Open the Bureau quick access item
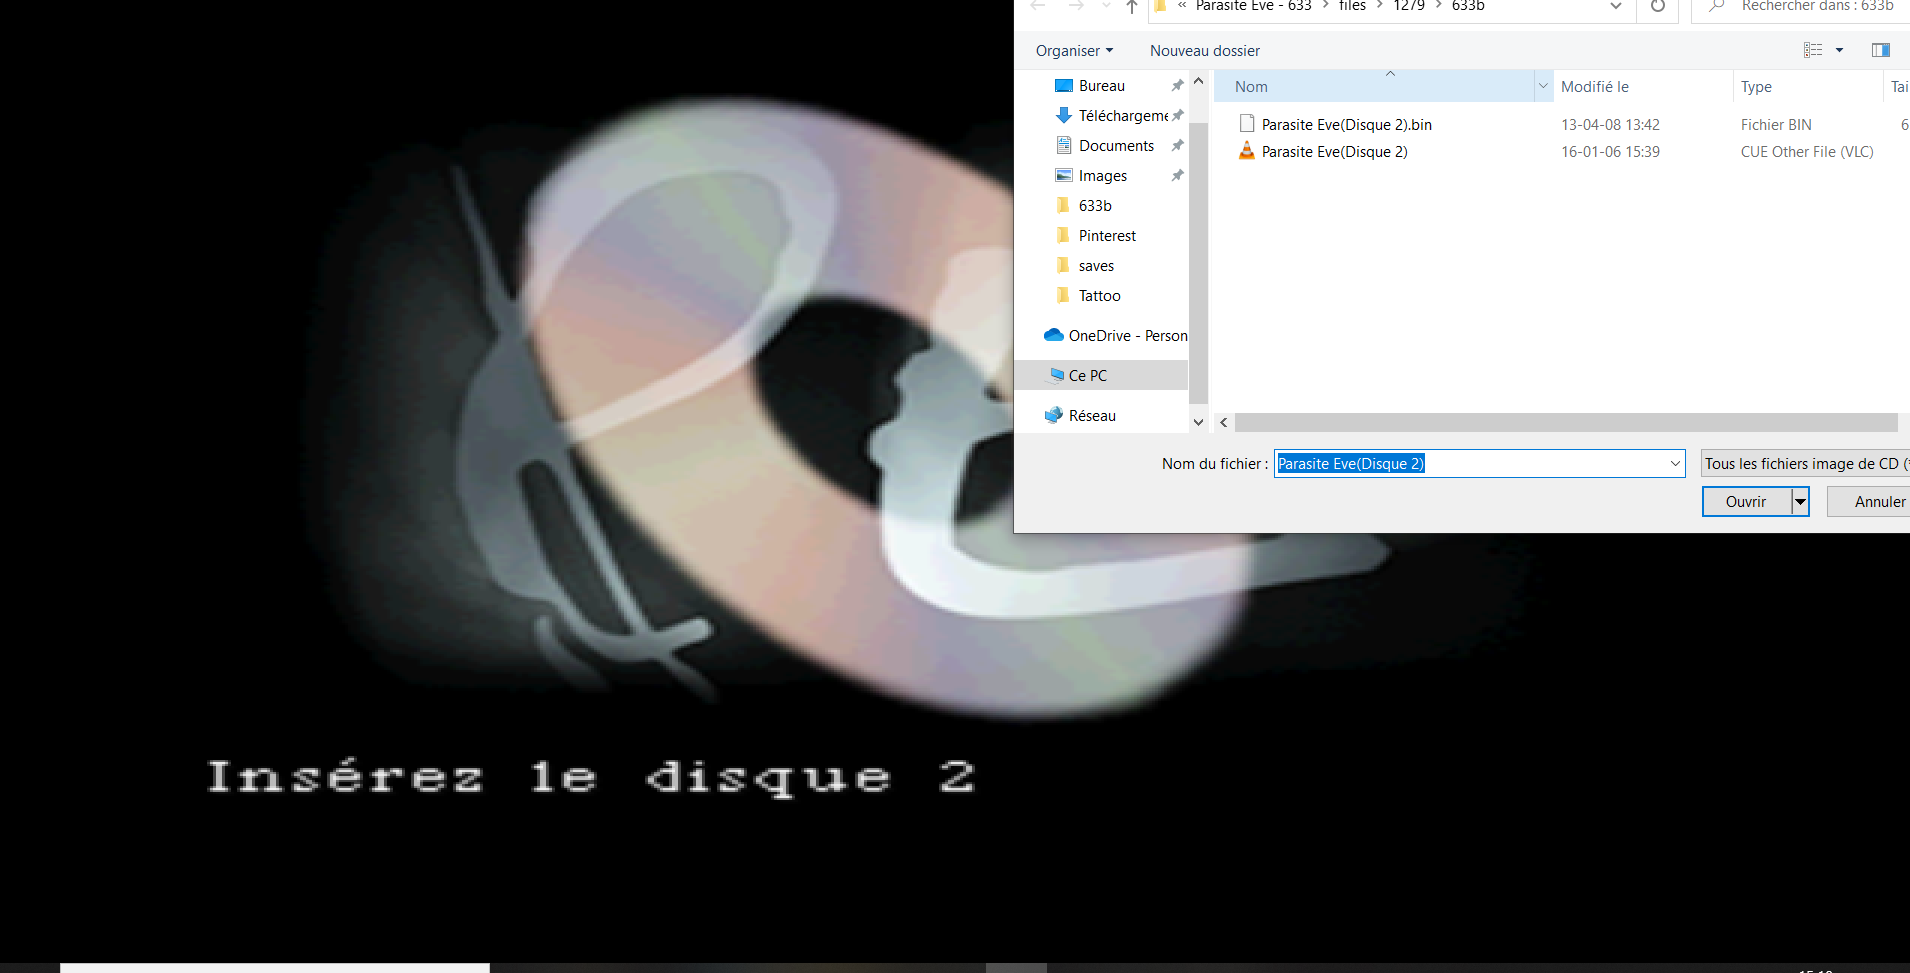1910x973 pixels. point(1101,86)
